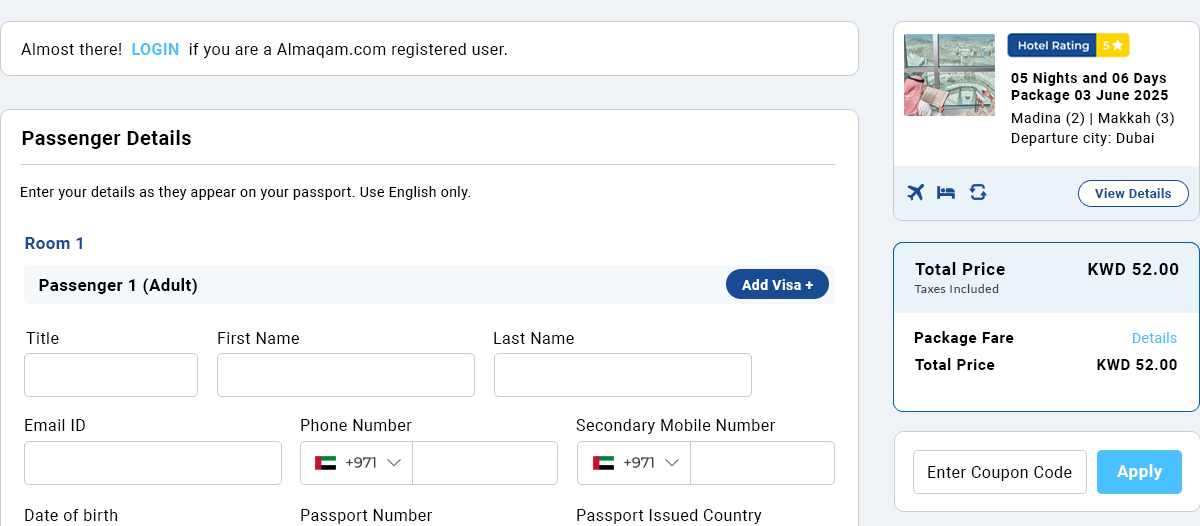This screenshot has height=526, width=1200.
Task: Apply the coupon code
Action: [1139, 472]
